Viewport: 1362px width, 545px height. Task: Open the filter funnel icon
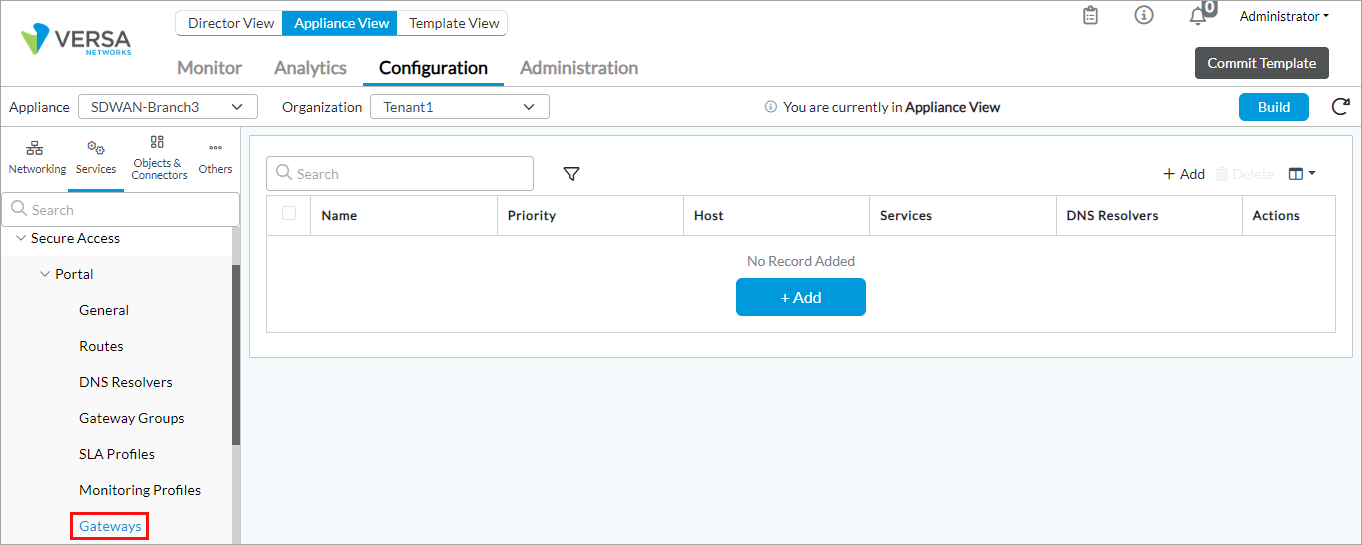click(x=571, y=174)
